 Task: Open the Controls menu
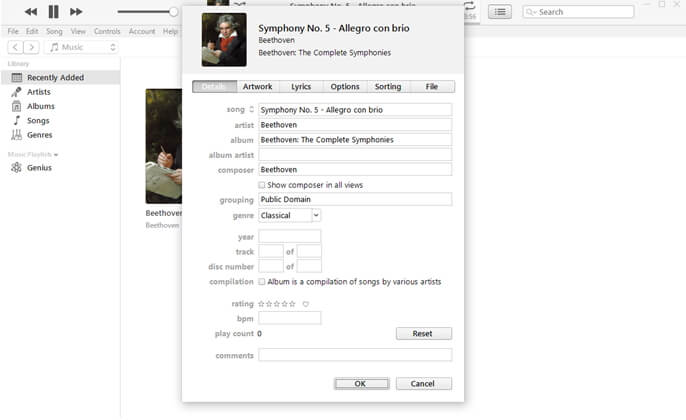[107, 32]
